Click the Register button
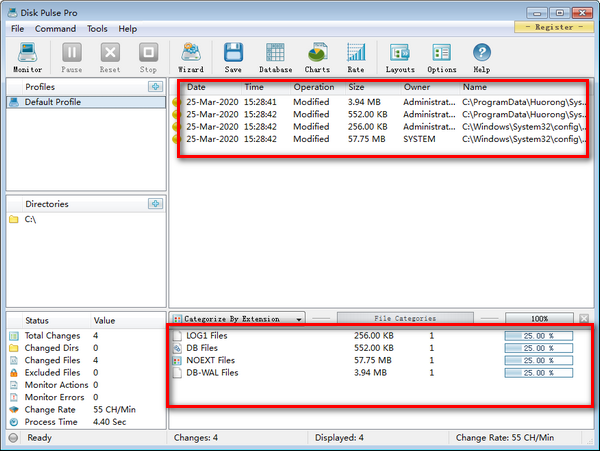Screen dimensions: 600x451 pyautogui.click(x=554, y=28)
